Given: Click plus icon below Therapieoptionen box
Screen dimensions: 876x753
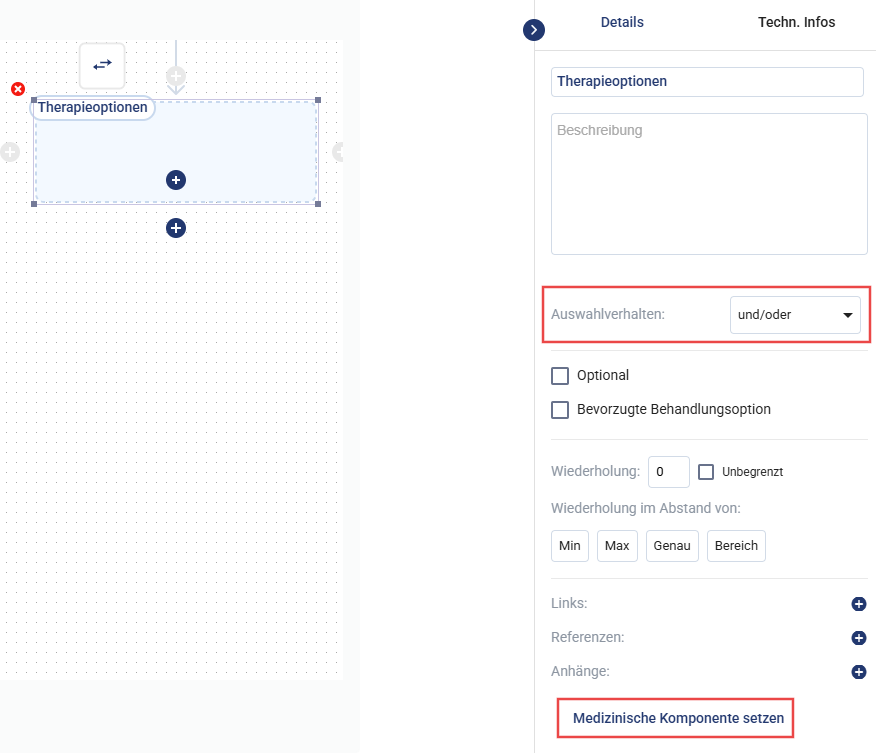Looking at the screenshot, I should pyautogui.click(x=176, y=228).
